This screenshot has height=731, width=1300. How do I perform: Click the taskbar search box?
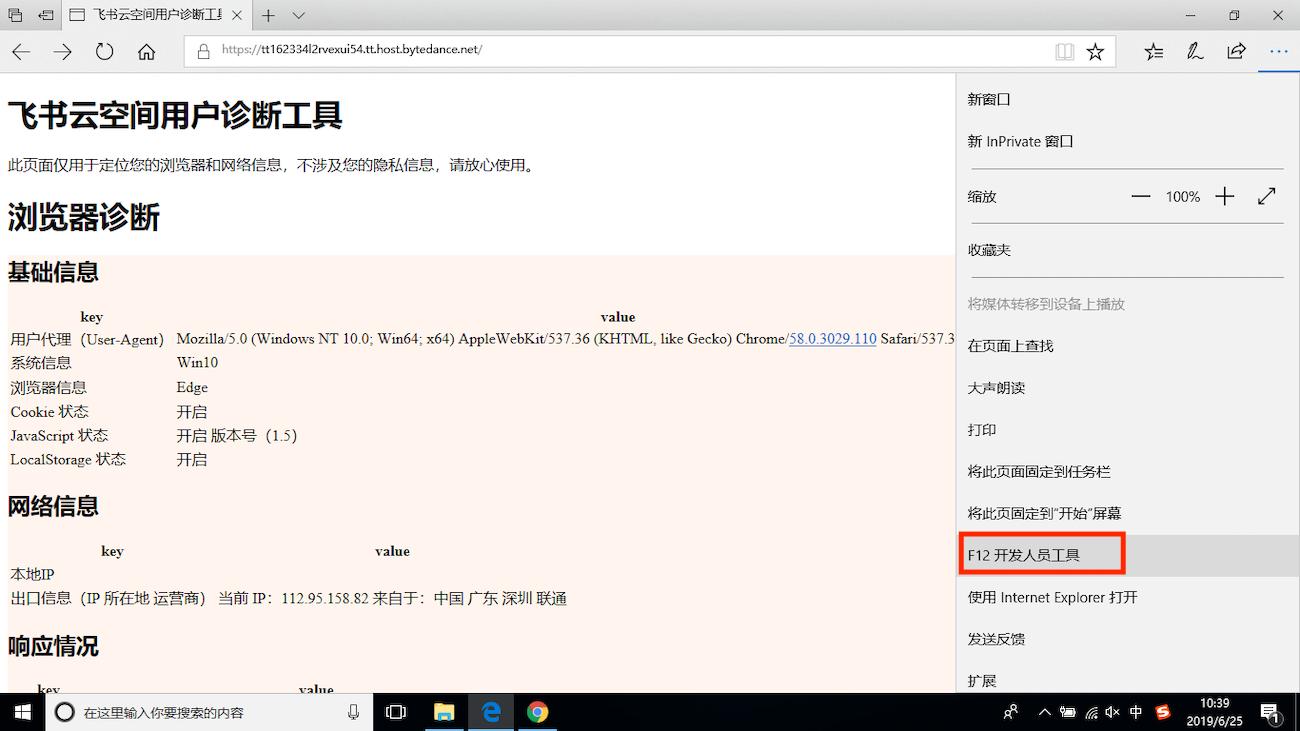[209, 712]
